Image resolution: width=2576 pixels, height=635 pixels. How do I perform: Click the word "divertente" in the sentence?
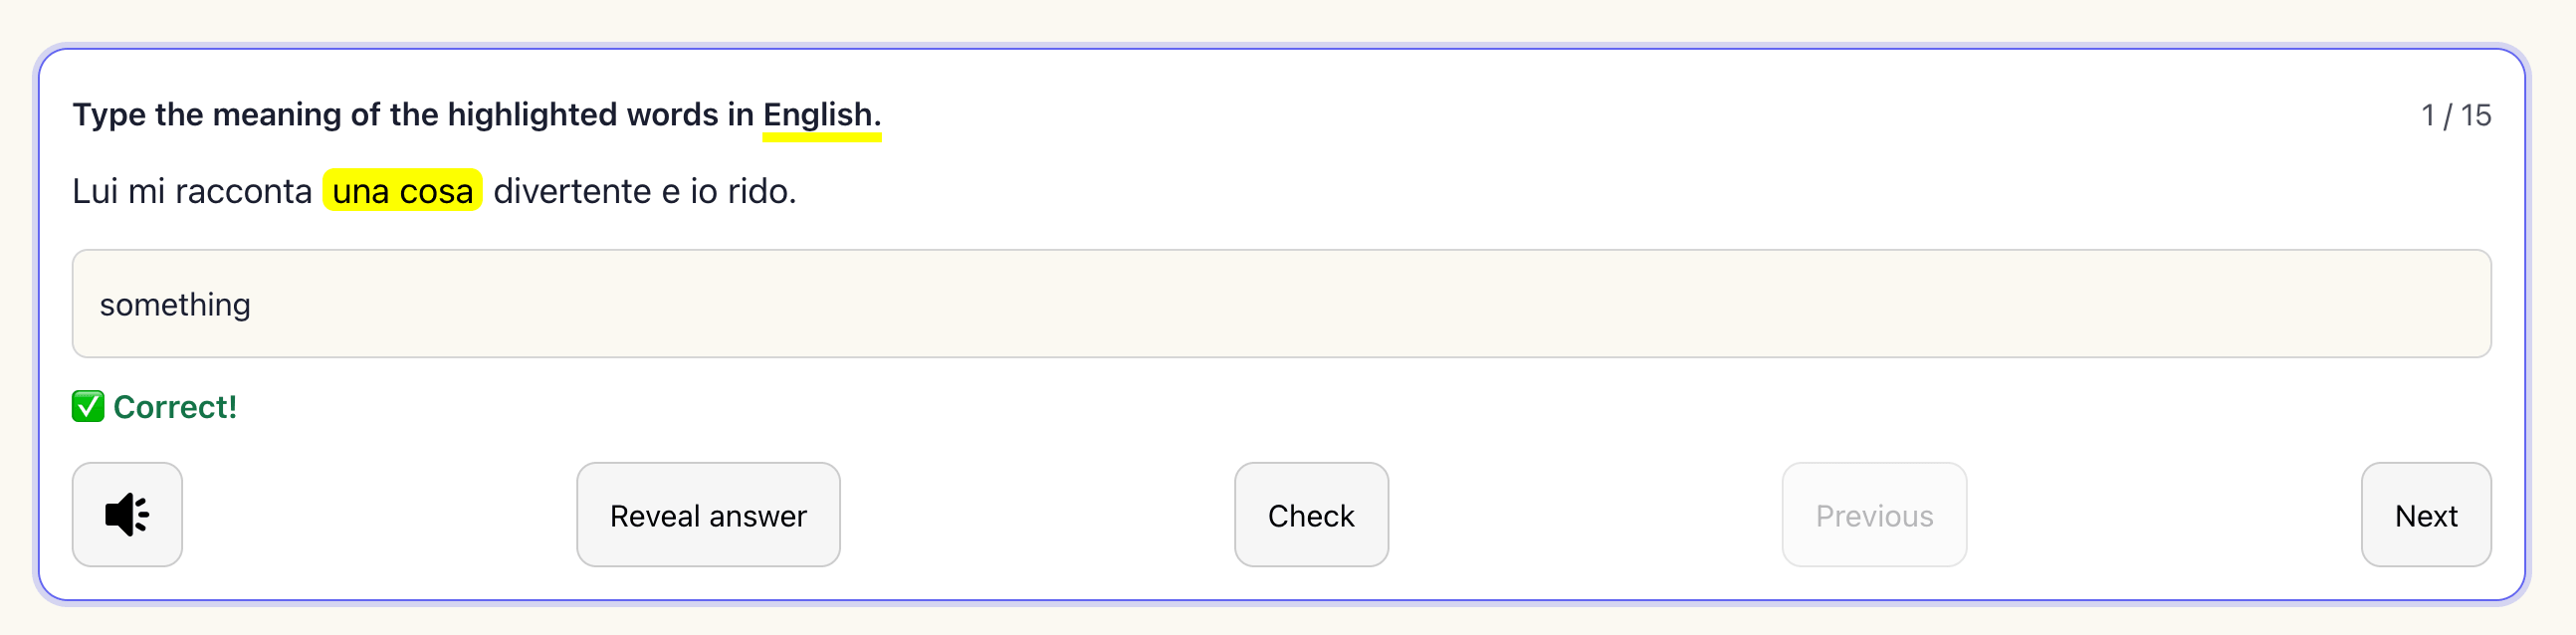pos(572,191)
